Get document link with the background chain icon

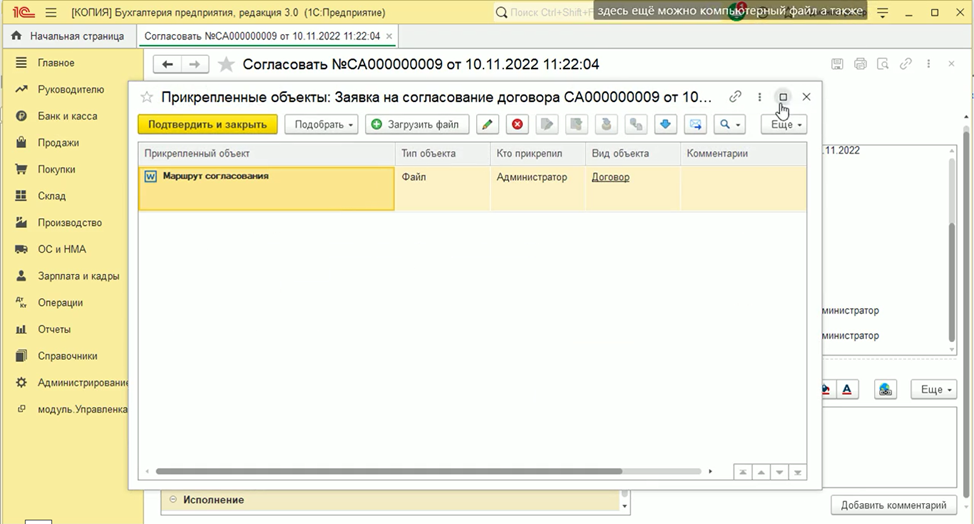tap(906, 63)
